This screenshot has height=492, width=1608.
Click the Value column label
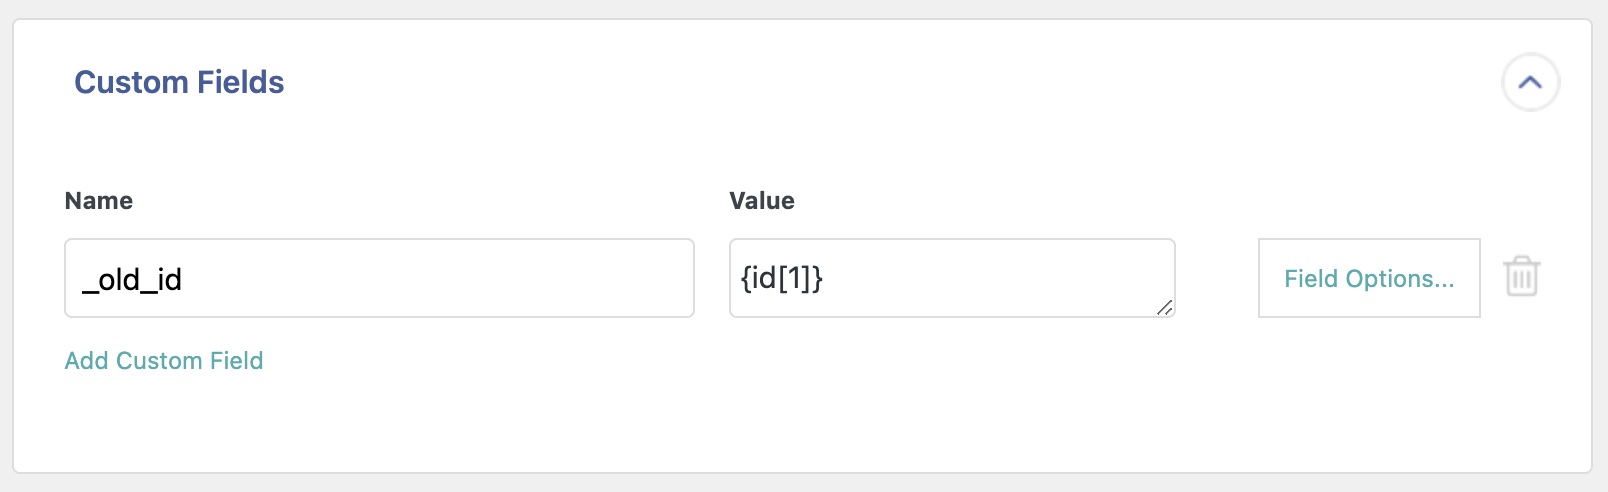click(762, 201)
